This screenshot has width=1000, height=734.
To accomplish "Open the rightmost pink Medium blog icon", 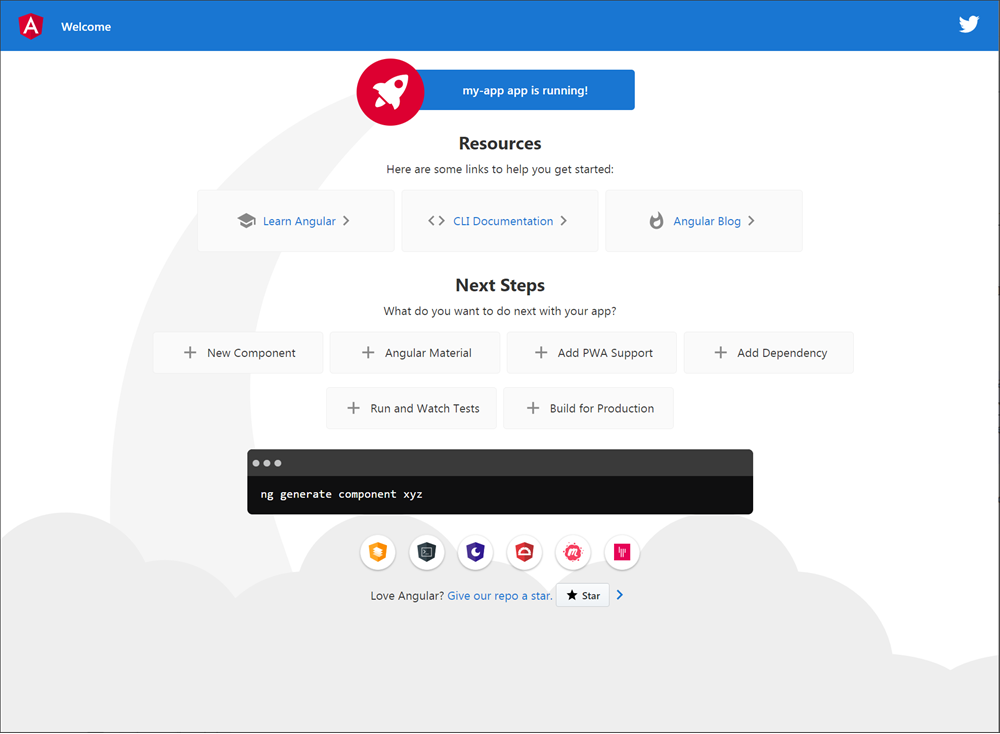I will coord(622,552).
